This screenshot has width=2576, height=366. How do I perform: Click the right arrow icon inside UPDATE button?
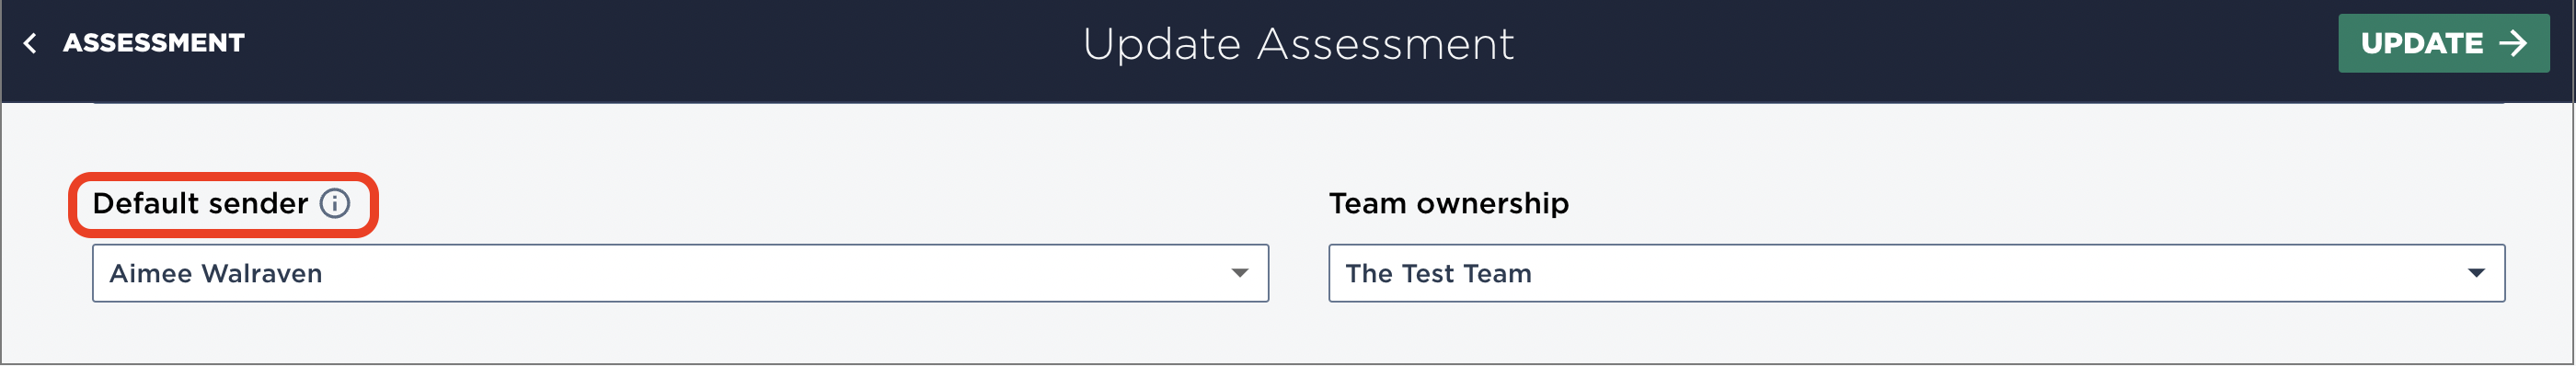[x=2513, y=43]
